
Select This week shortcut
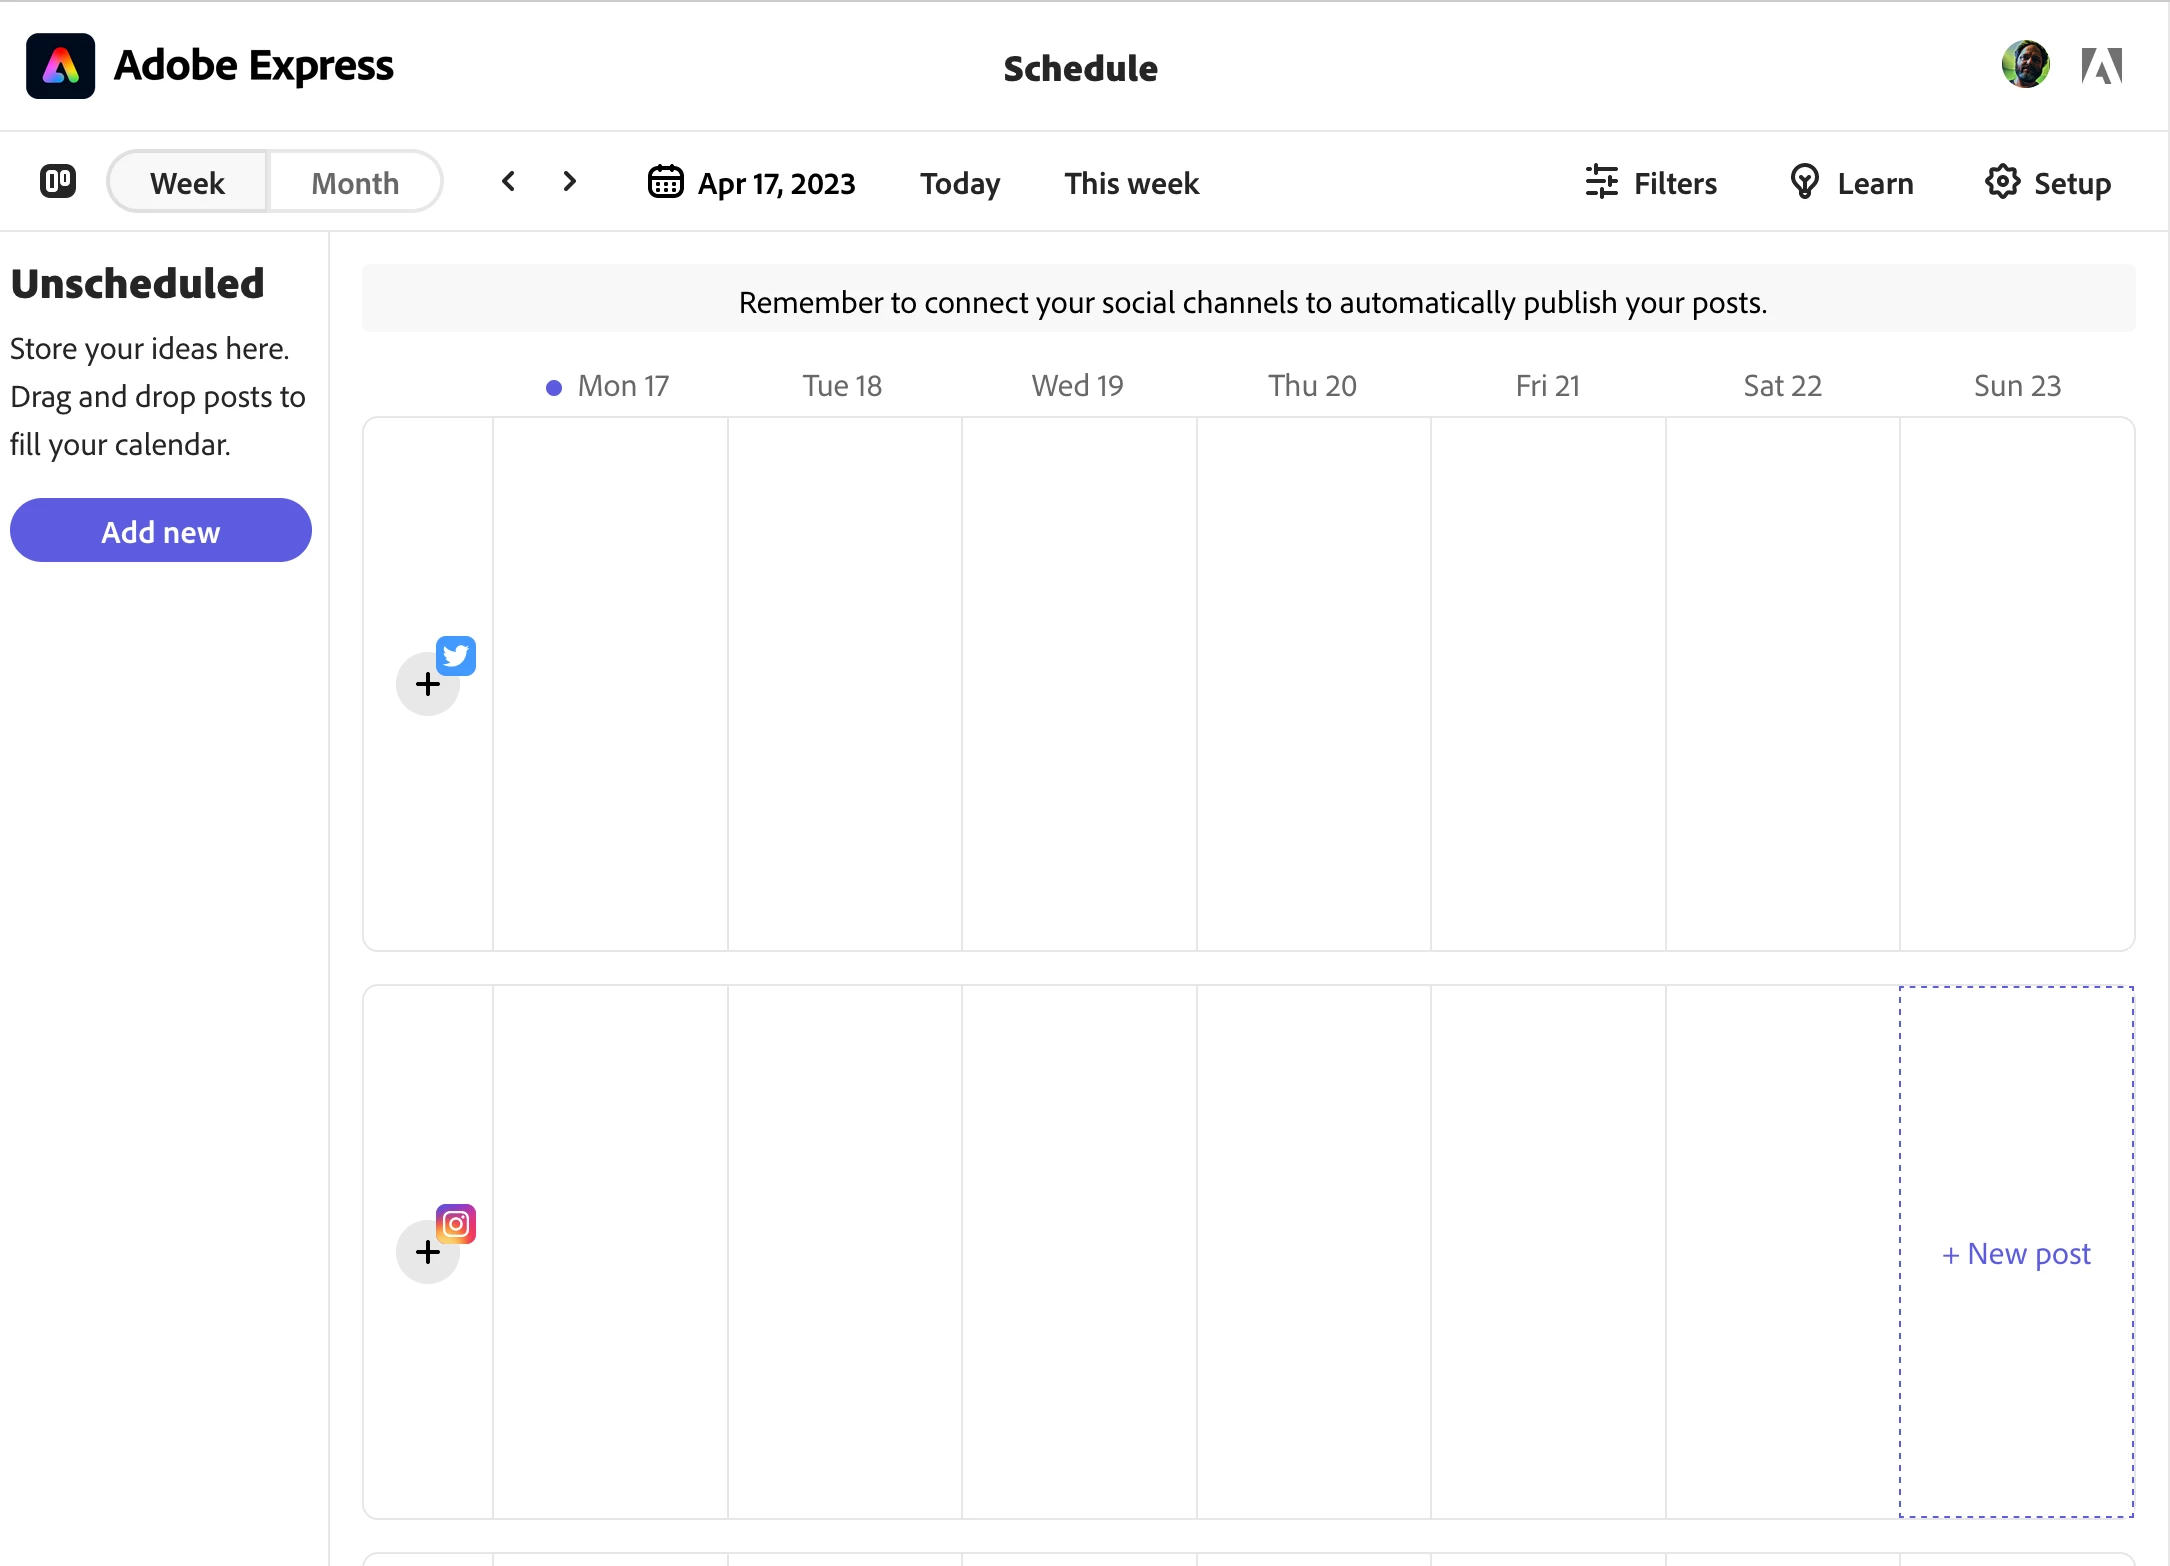click(1131, 184)
